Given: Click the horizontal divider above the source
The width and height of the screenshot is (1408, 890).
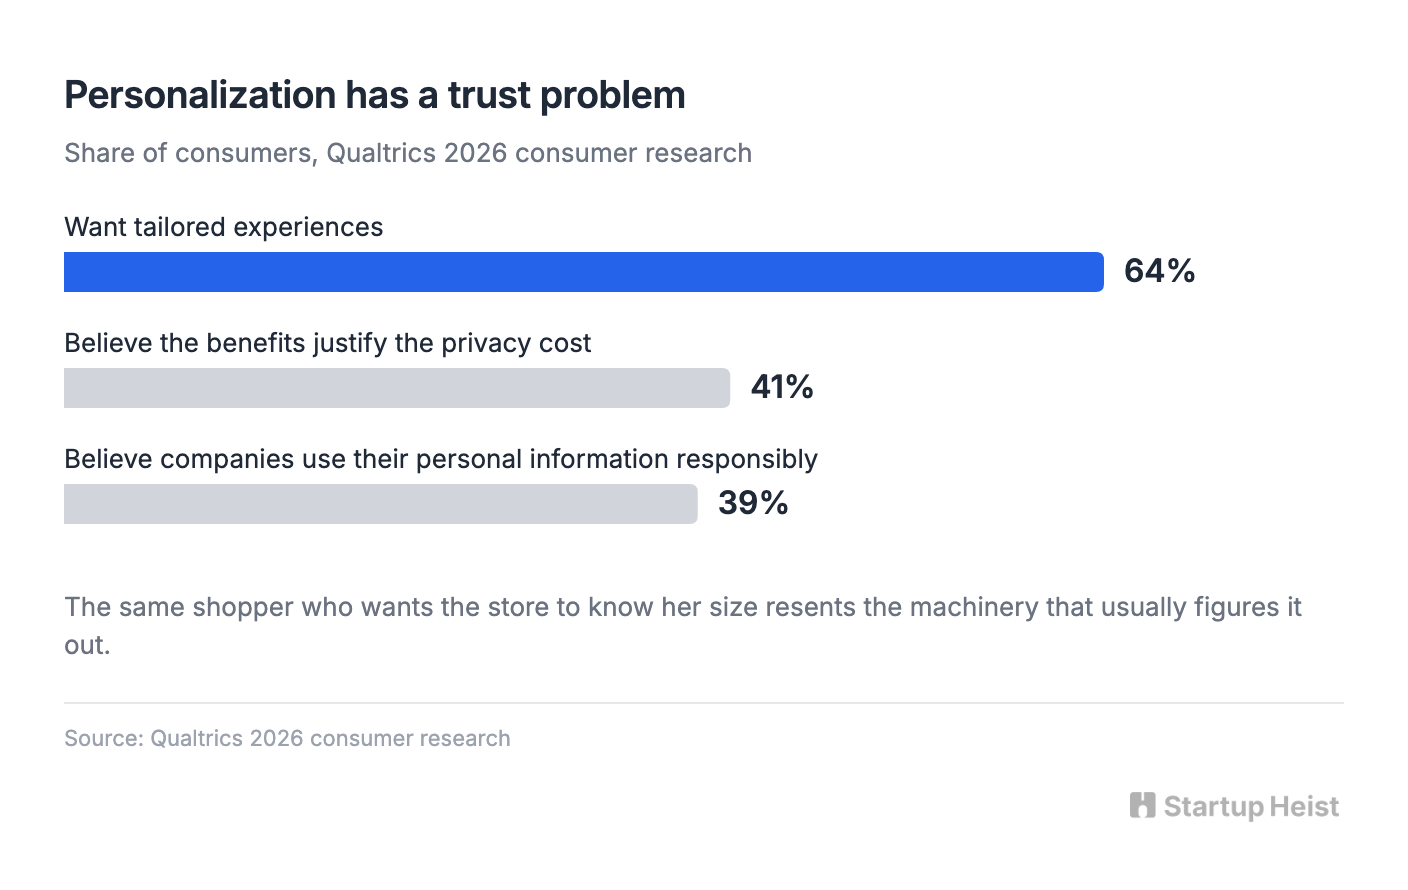Looking at the screenshot, I should point(704,703).
